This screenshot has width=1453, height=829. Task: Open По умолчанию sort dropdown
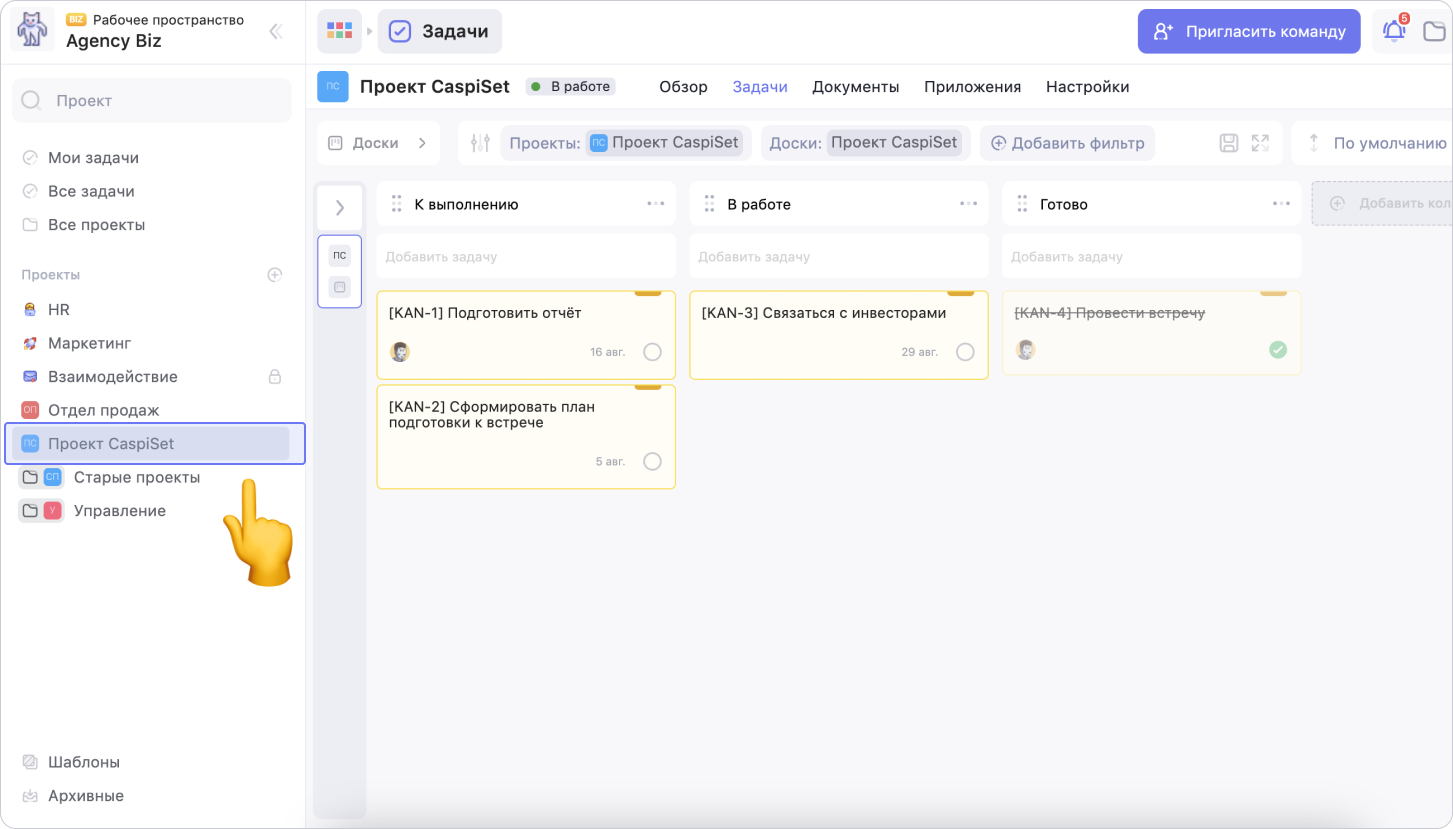(x=1380, y=143)
